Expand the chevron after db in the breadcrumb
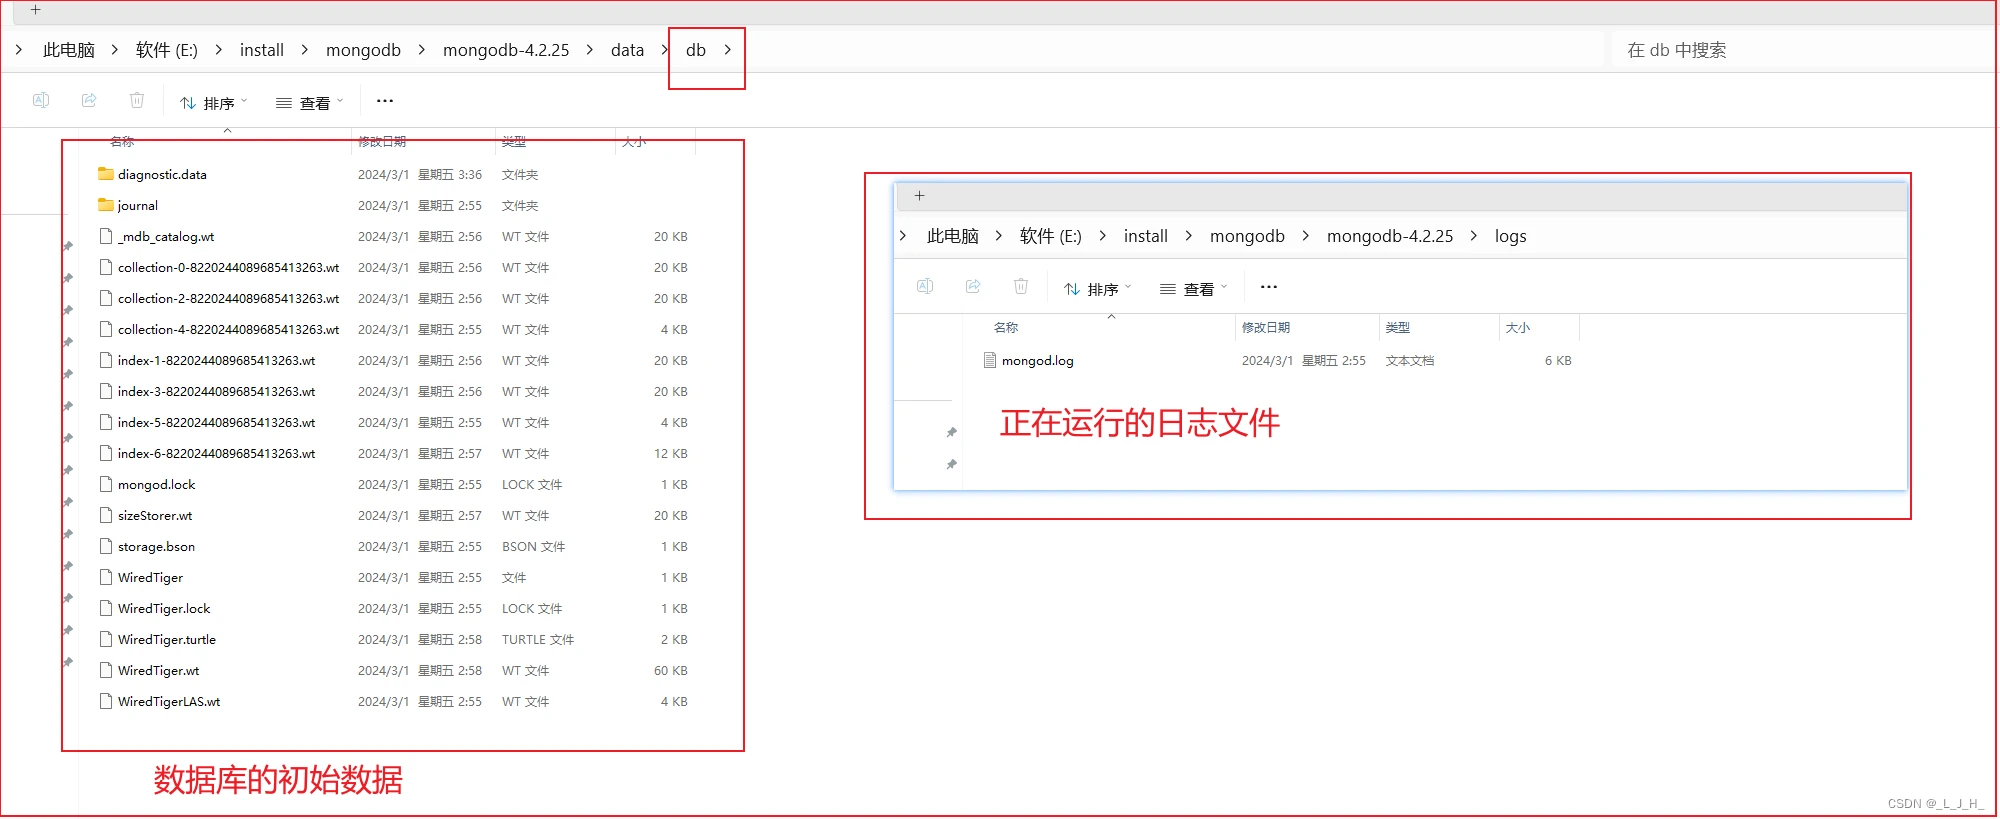The height and width of the screenshot is (819, 2000). point(727,50)
